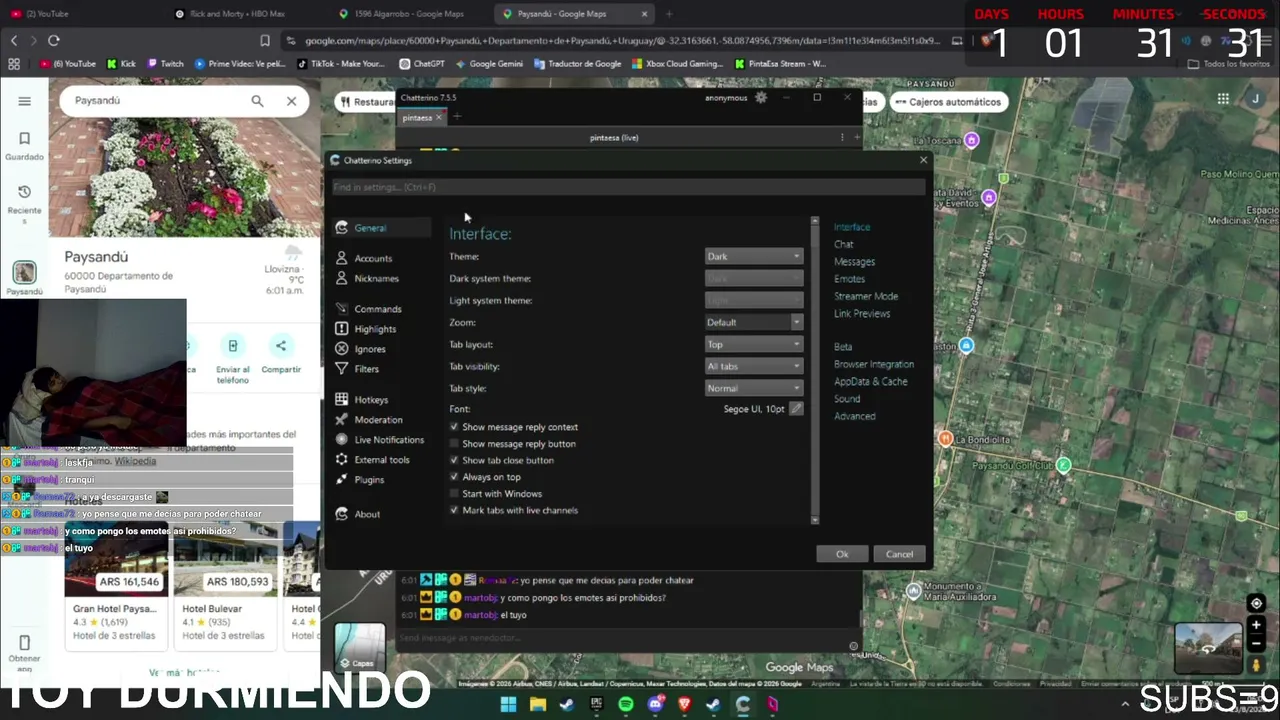Image resolution: width=1280 pixels, height=720 pixels.
Task: Click the Cajeros automáticos chip in Google Maps
Action: (x=947, y=102)
